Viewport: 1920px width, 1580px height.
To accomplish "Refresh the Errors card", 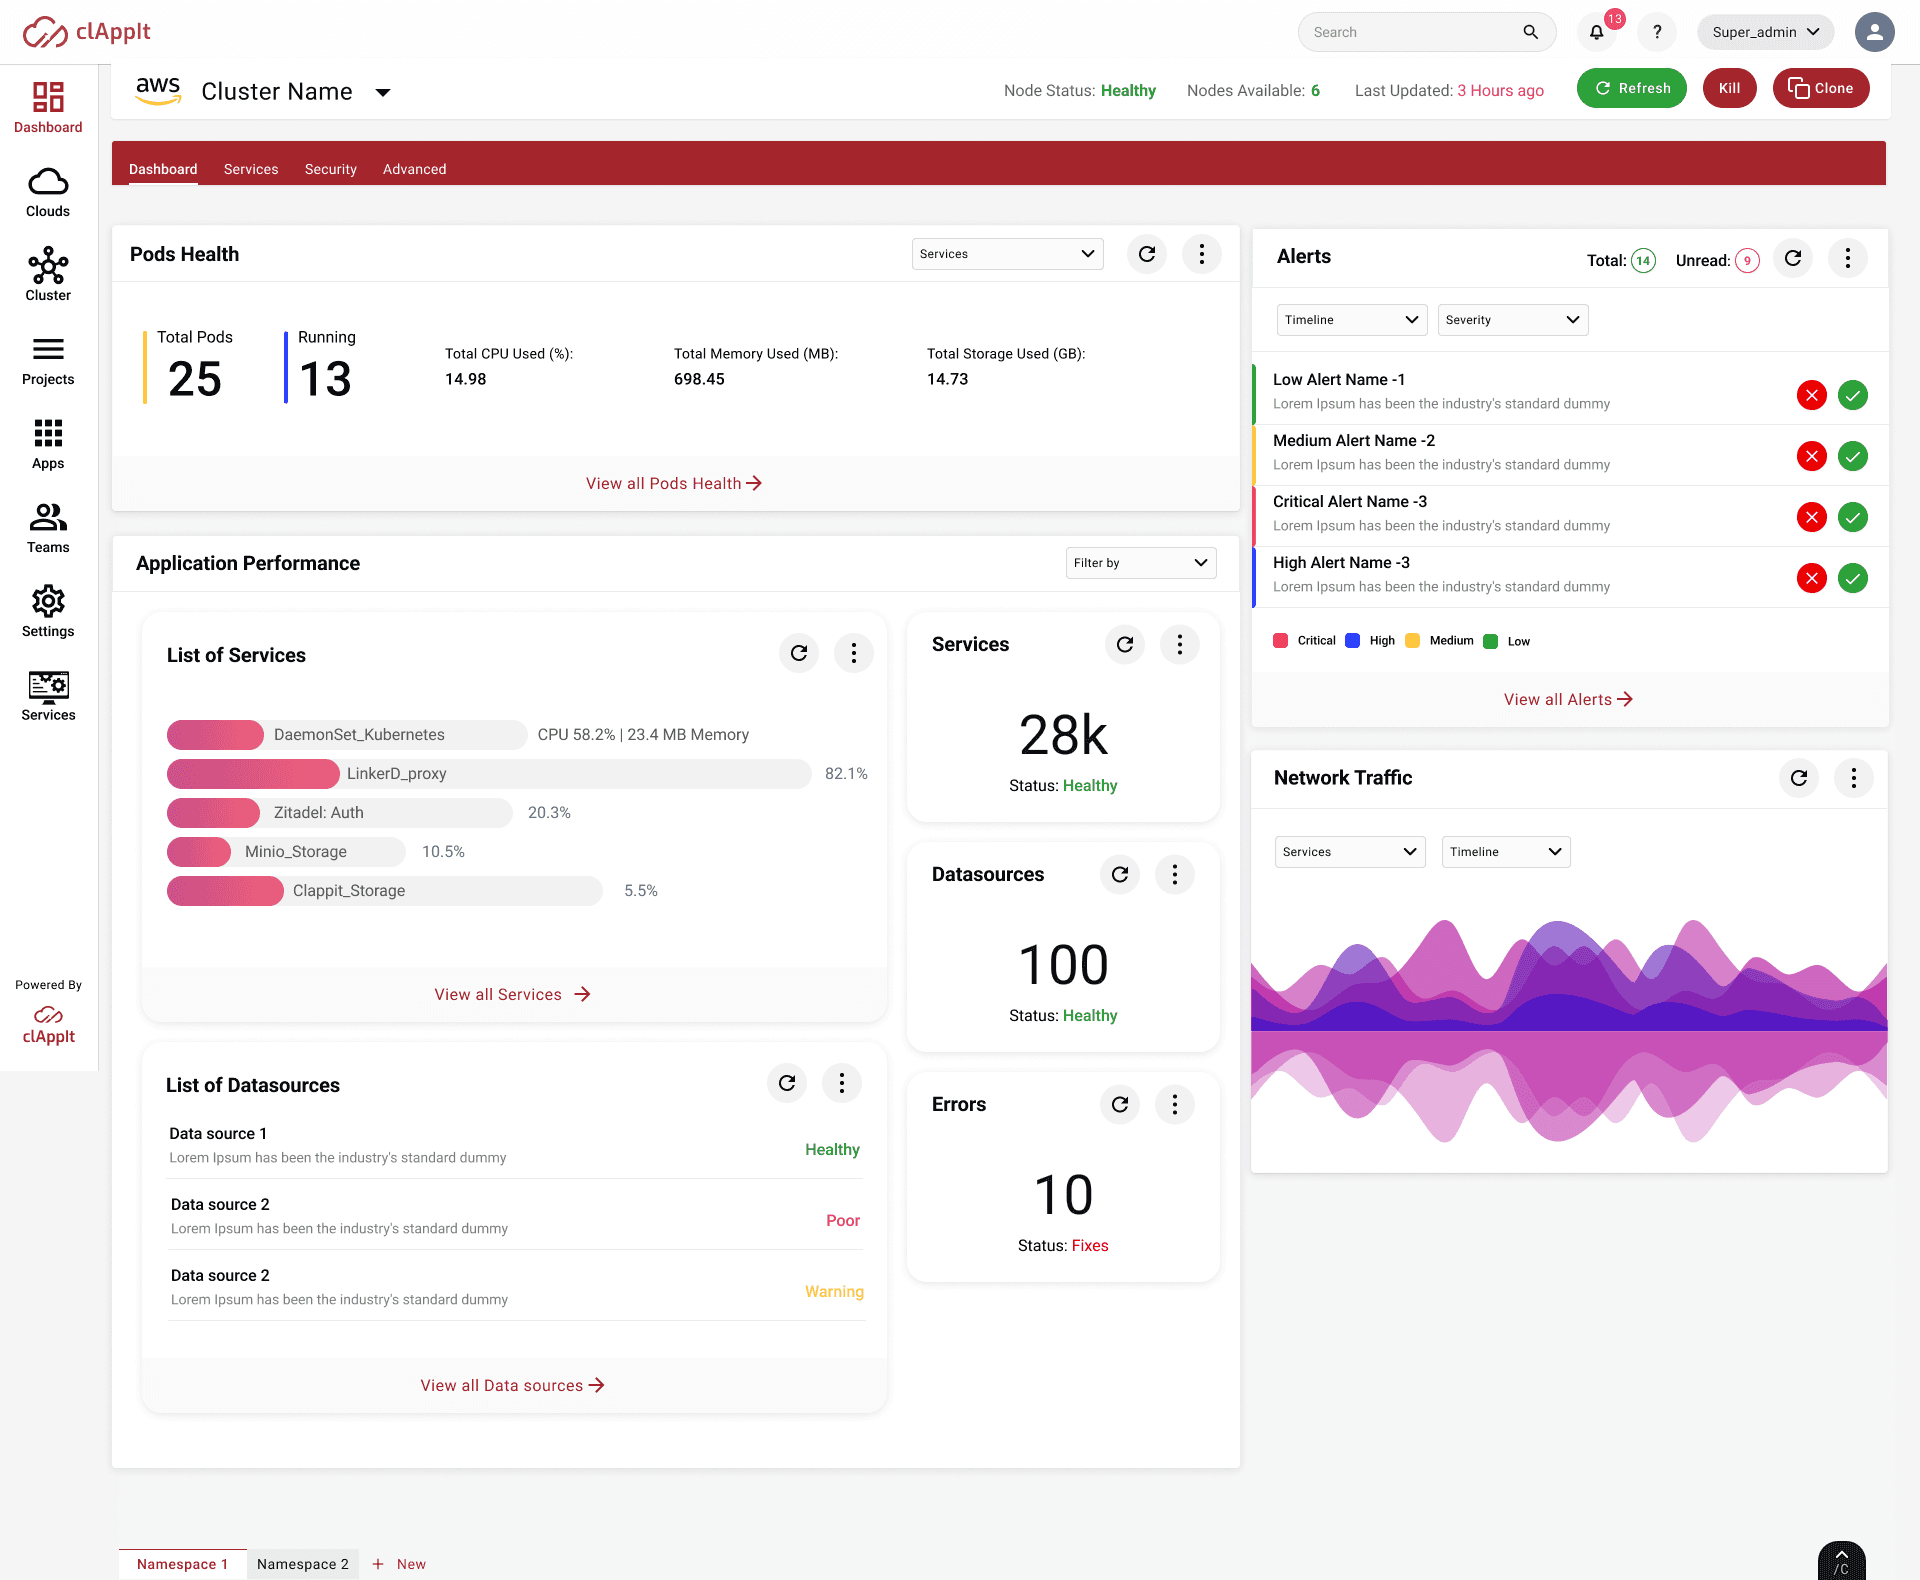I will (1120, 1104).
